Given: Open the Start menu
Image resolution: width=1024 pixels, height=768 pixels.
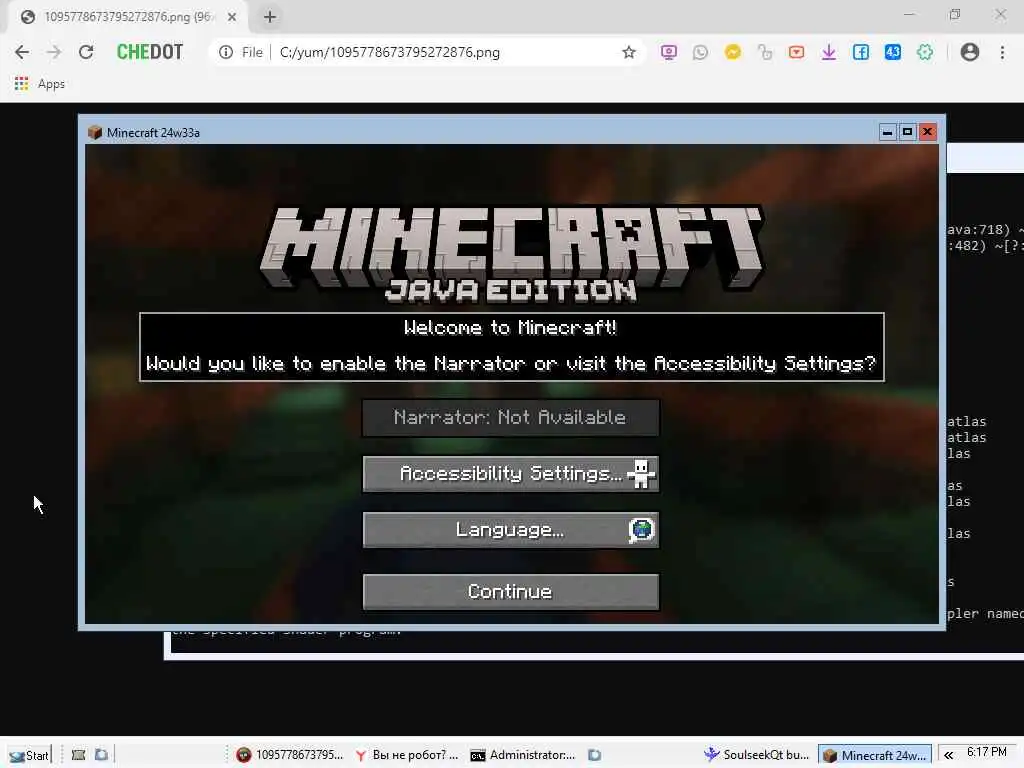Looking at the screenshot, I should coord(29,755).
